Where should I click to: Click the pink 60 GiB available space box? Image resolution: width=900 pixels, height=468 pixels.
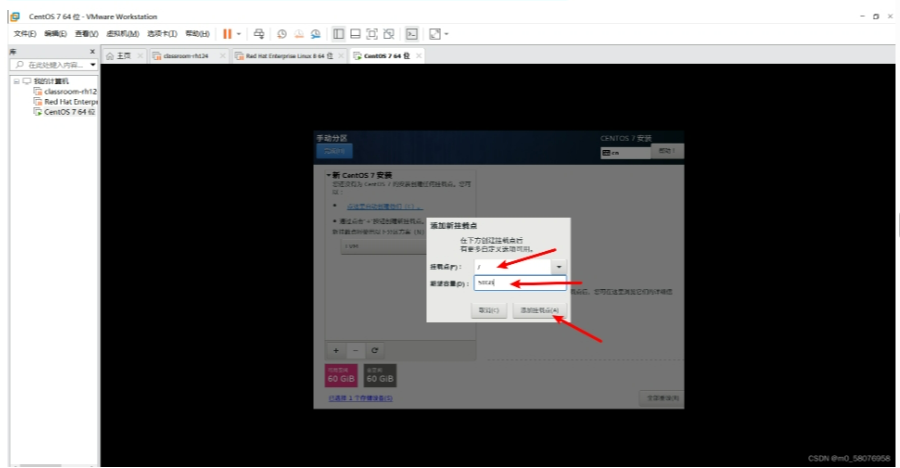click(341, 376)
